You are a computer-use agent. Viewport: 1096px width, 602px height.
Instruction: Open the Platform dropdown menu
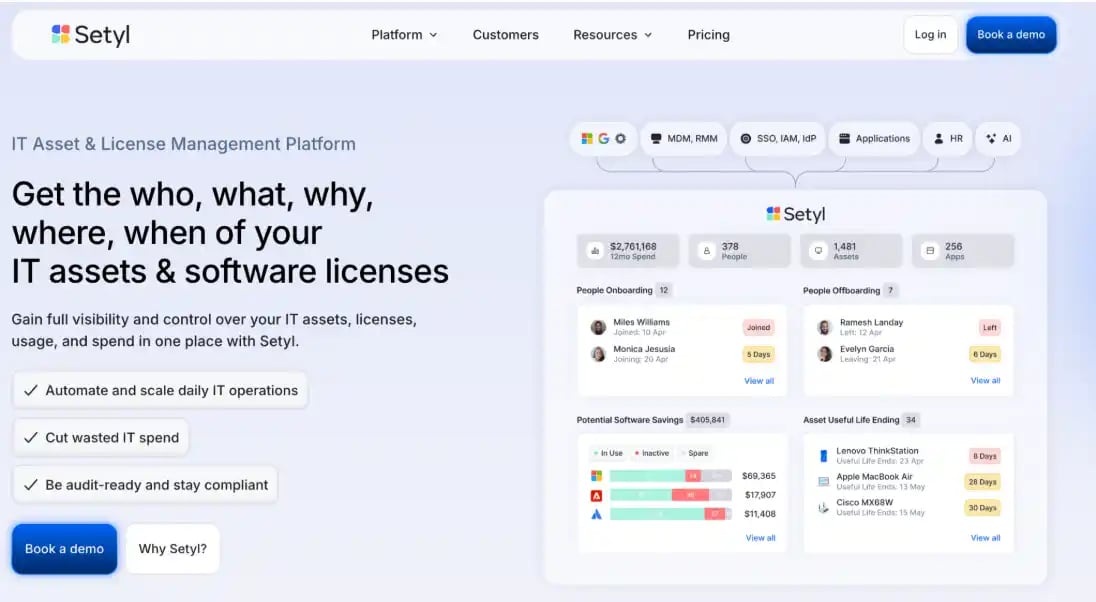click(x=404, y=35)
